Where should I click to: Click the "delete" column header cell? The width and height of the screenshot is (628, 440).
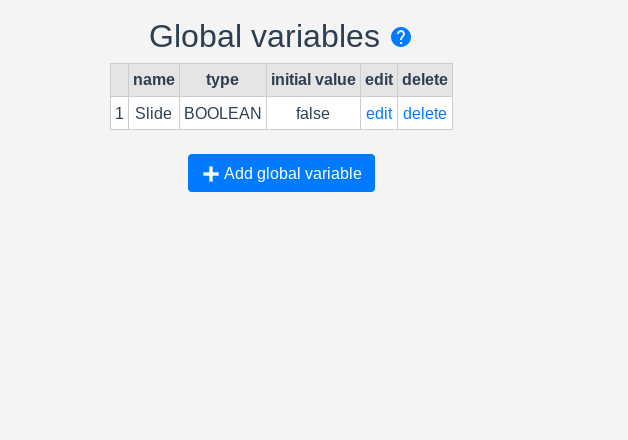pyautogui.click(x=425, y=80)
